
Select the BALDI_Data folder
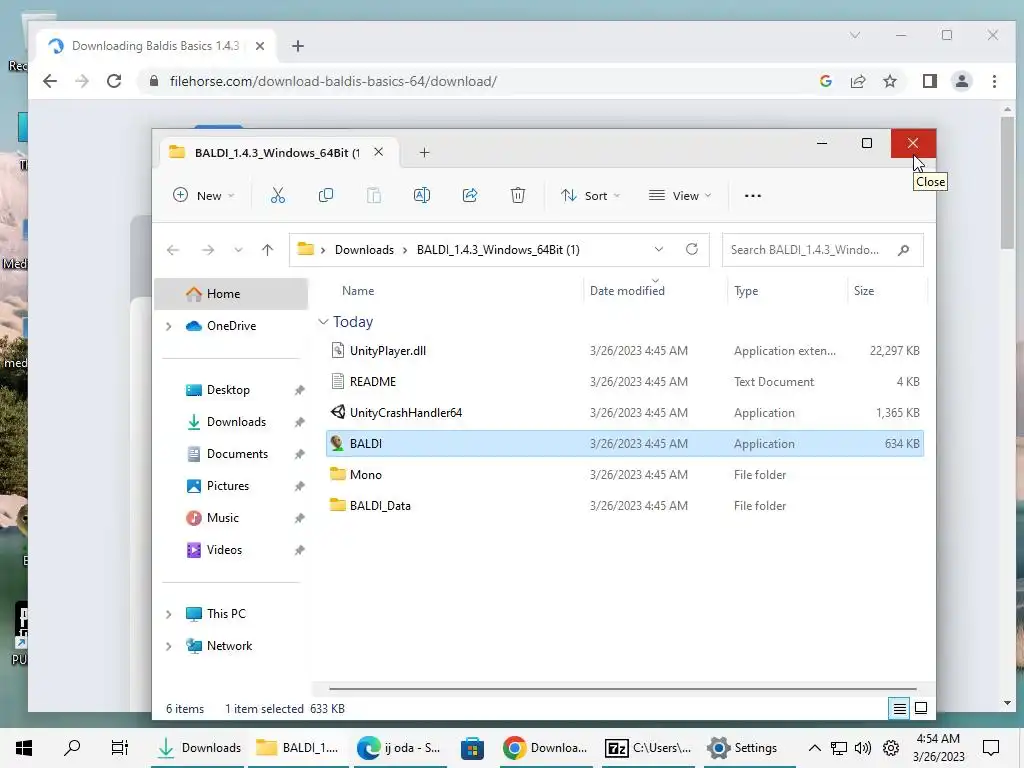coord(624,505)
